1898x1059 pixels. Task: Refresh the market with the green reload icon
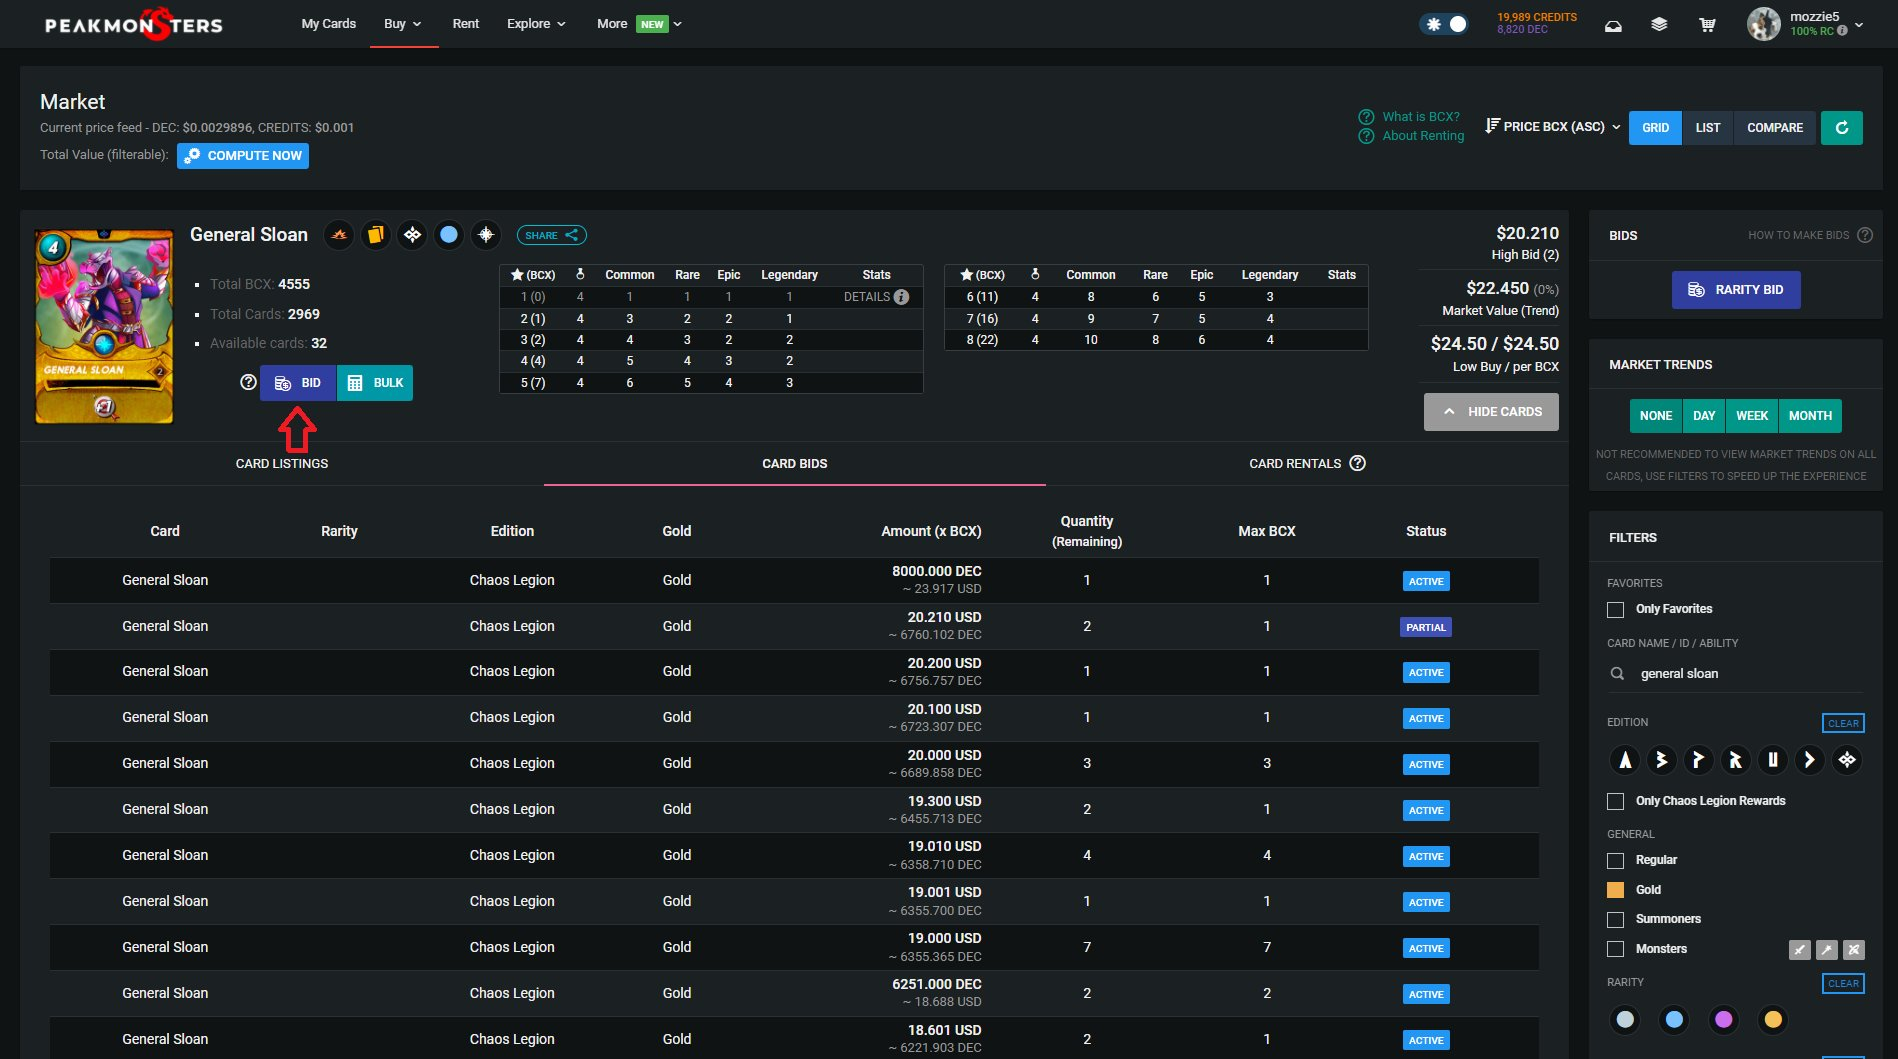pos(1841,128)
